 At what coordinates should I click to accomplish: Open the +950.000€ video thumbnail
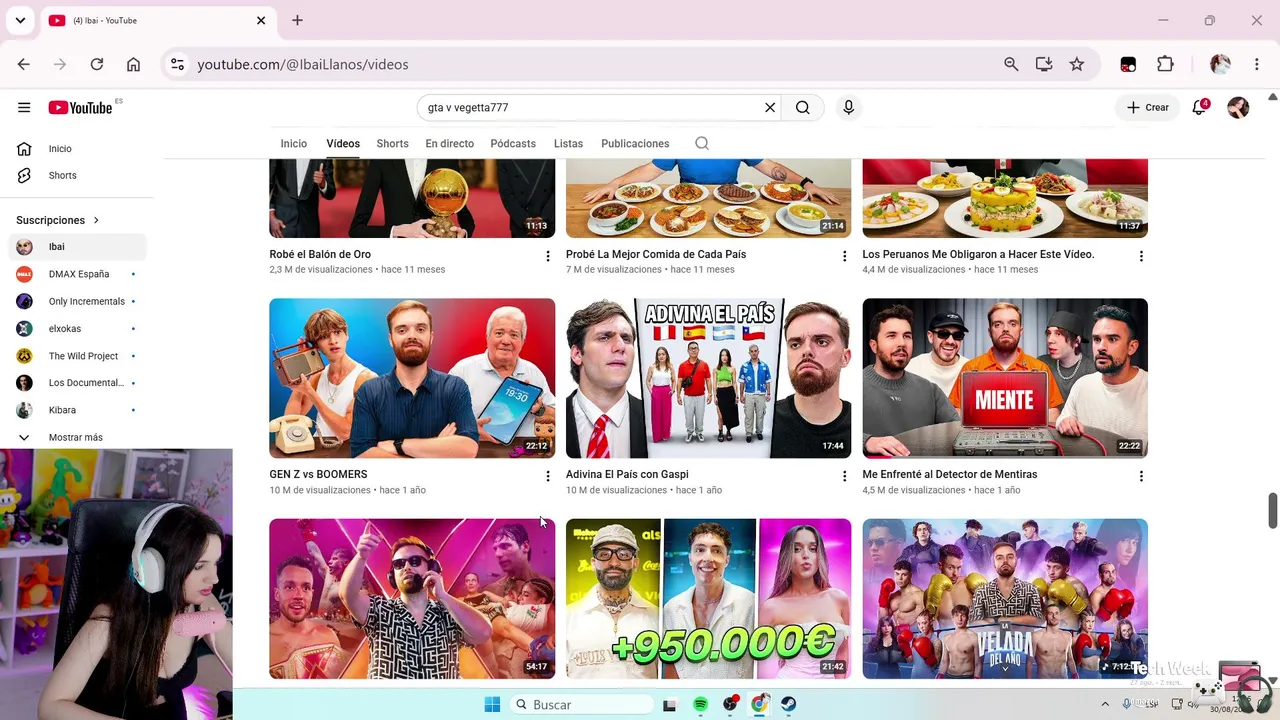coord(708,598)
